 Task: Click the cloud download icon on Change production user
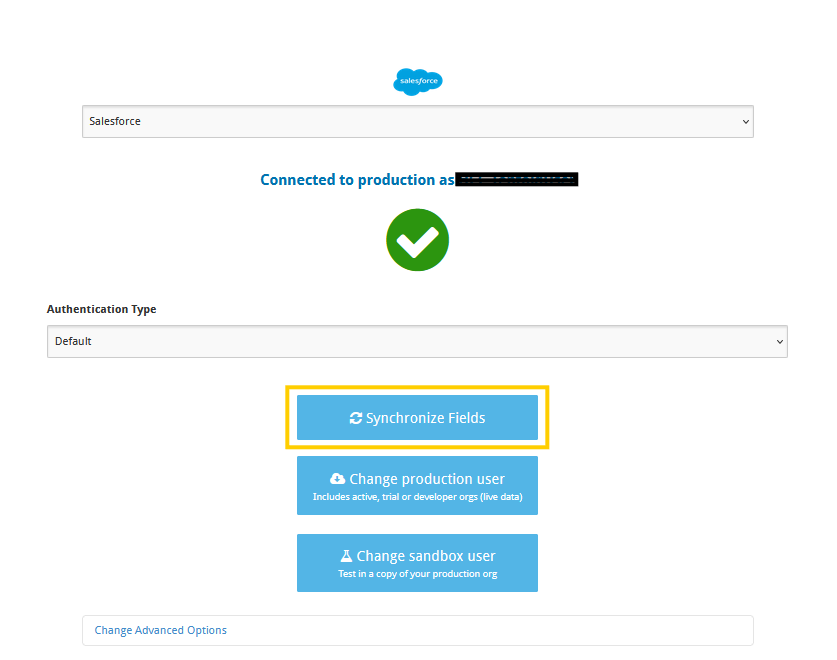click(x=337, y=478)
